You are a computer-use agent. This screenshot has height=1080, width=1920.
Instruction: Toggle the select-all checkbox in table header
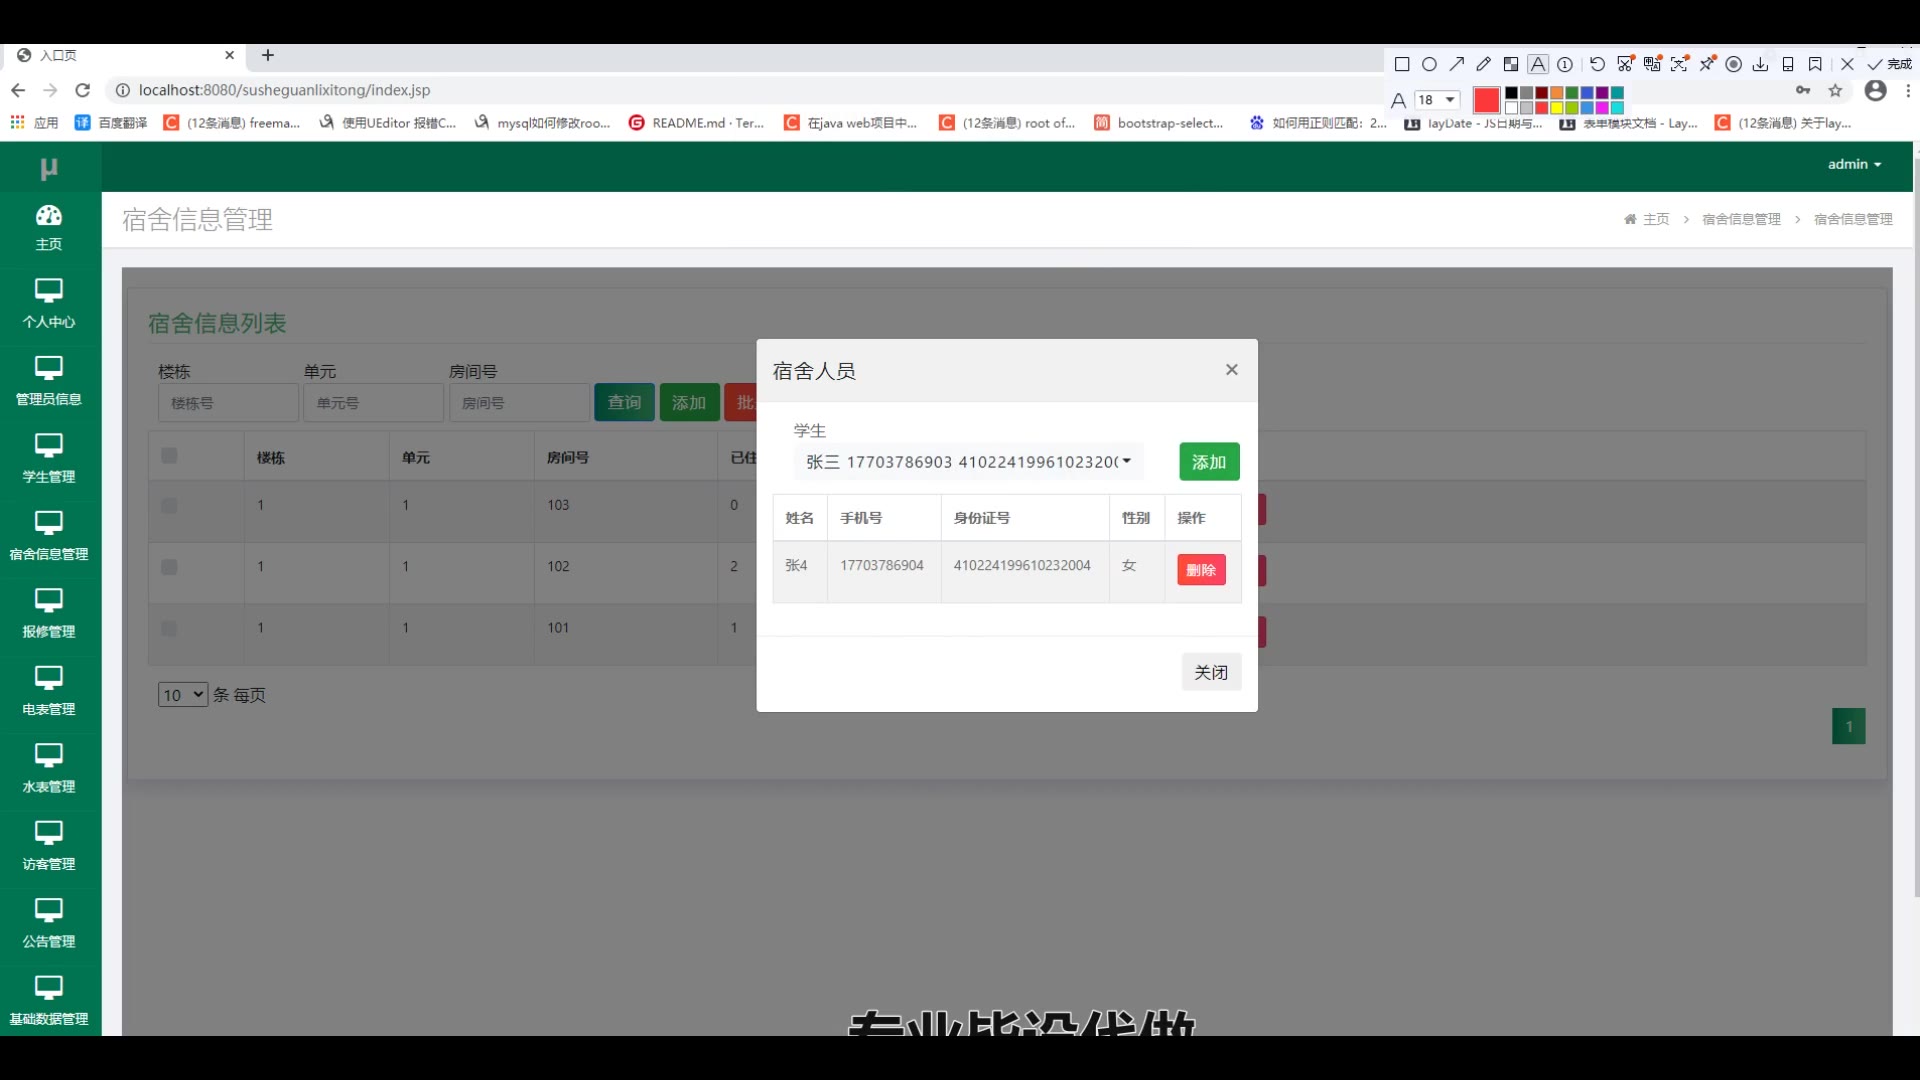tap(169, 456)
